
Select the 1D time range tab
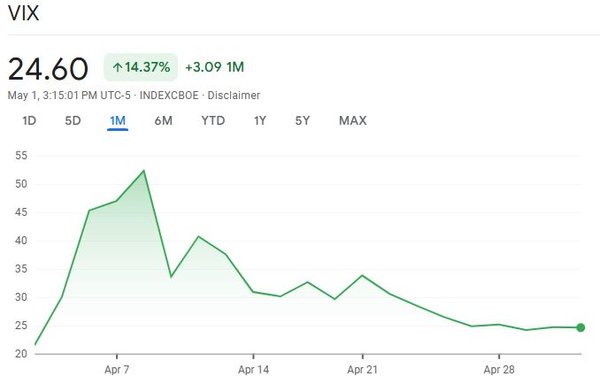click(29, 121)
